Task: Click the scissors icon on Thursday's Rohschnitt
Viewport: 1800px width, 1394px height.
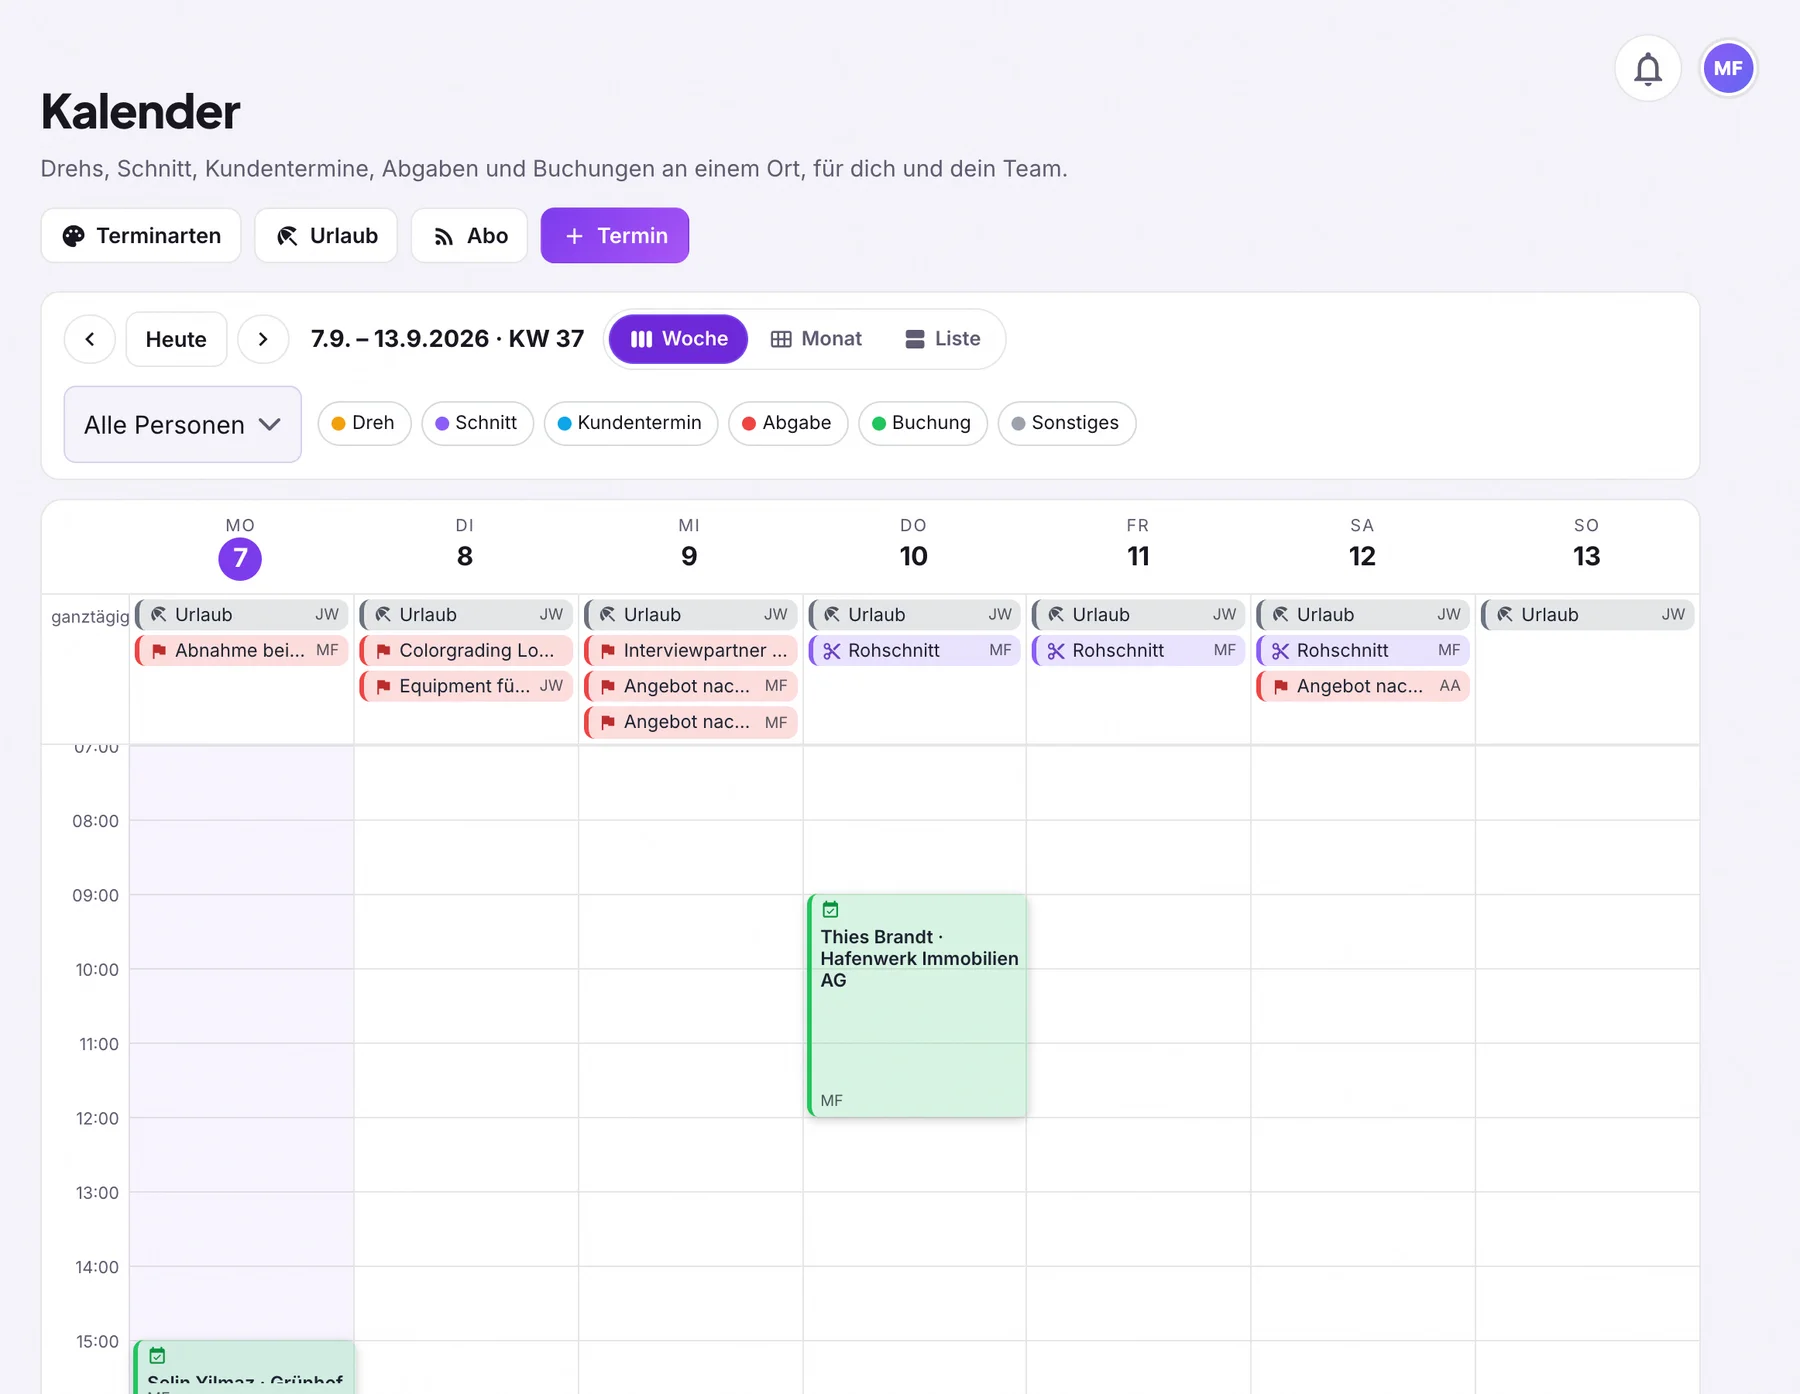Action: 832,651
